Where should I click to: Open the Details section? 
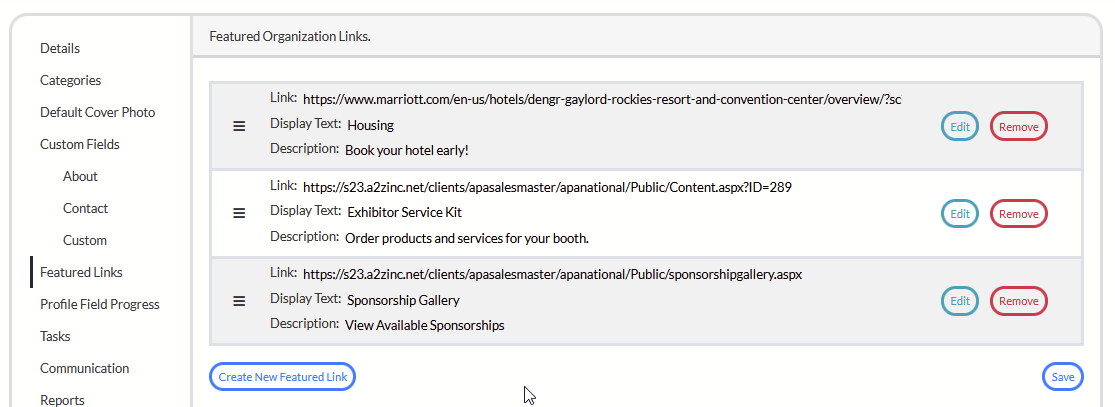(60, 48)
